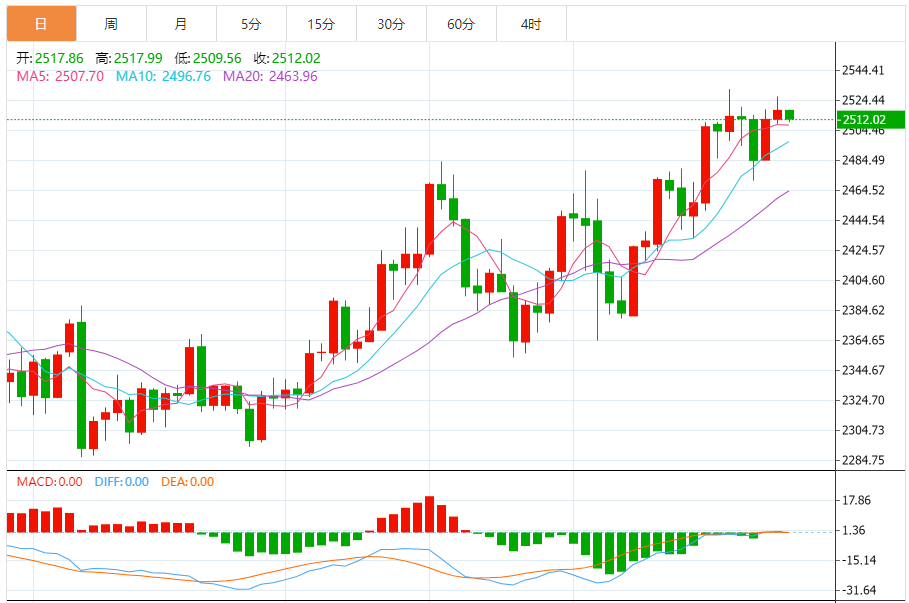Click the 2464.52 price axis label
This screenshot has height=603, width=909.
pyautogui.click(x=863, y=190)
